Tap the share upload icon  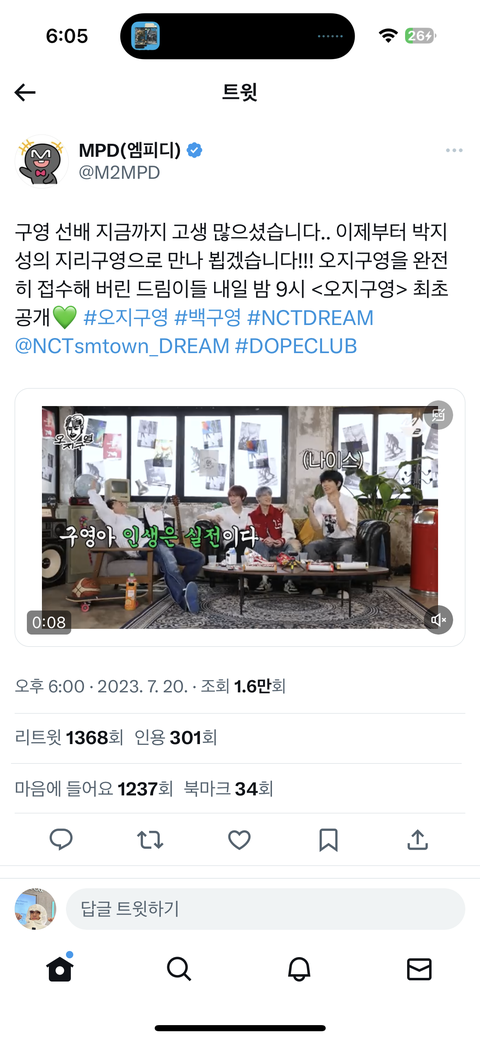pos(417,840)
